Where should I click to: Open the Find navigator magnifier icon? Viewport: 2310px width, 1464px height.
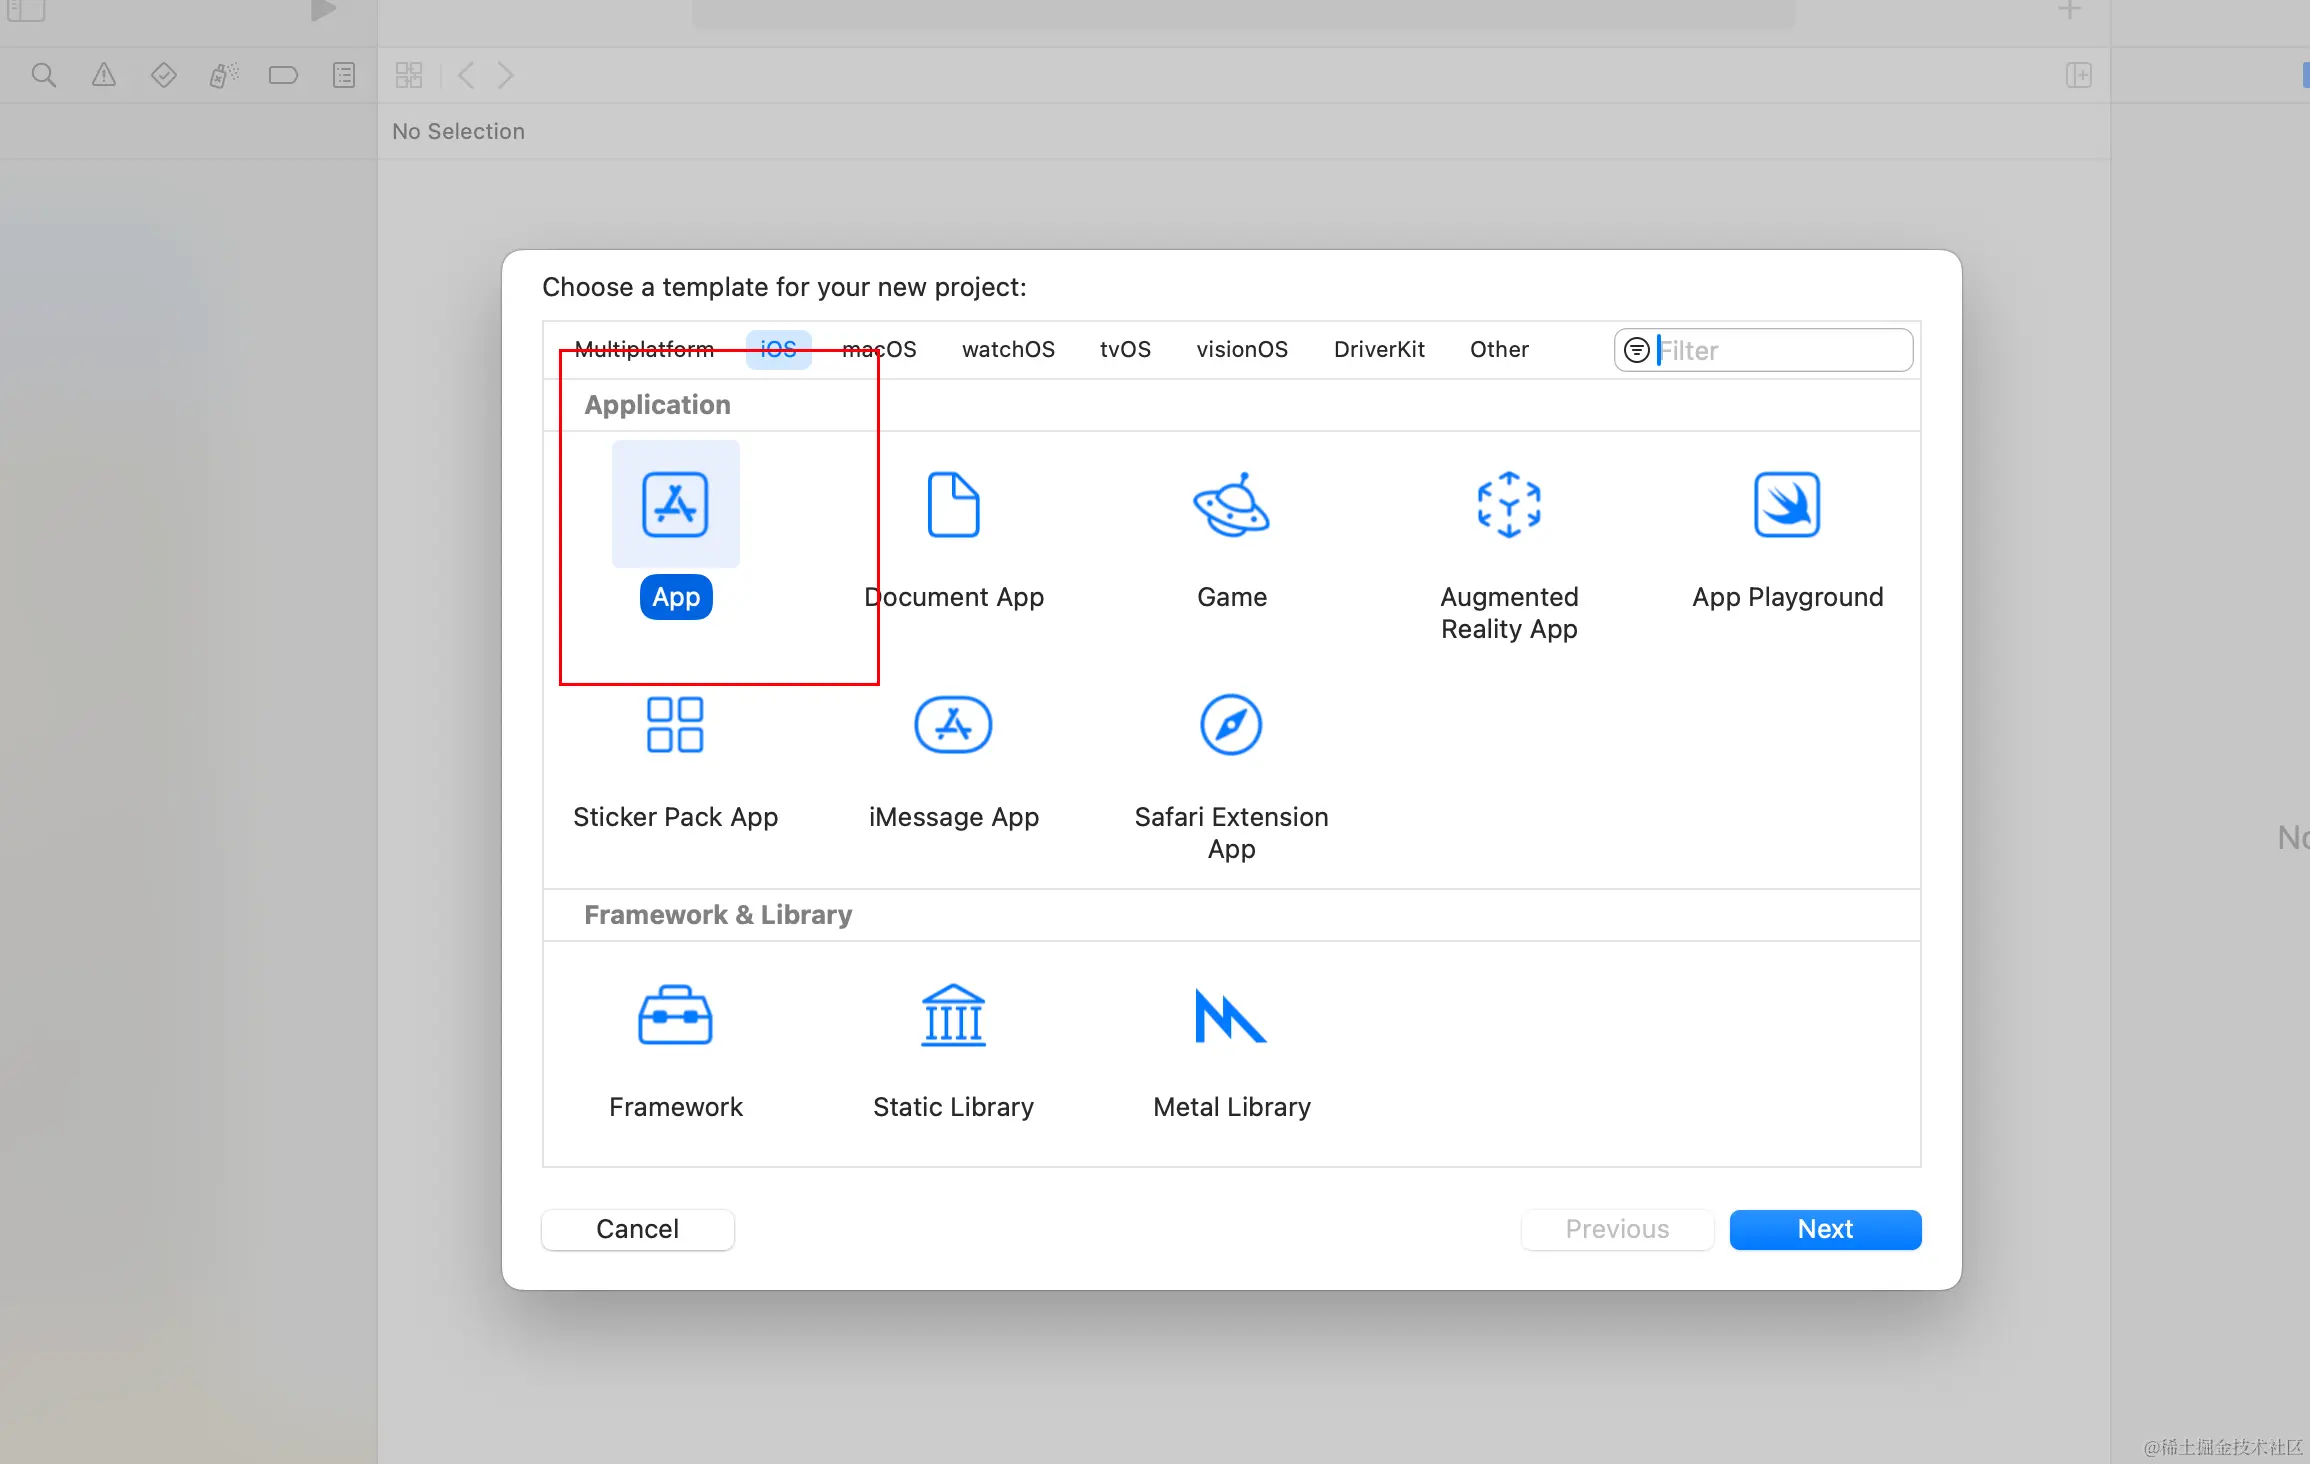[x=43, y=75]
